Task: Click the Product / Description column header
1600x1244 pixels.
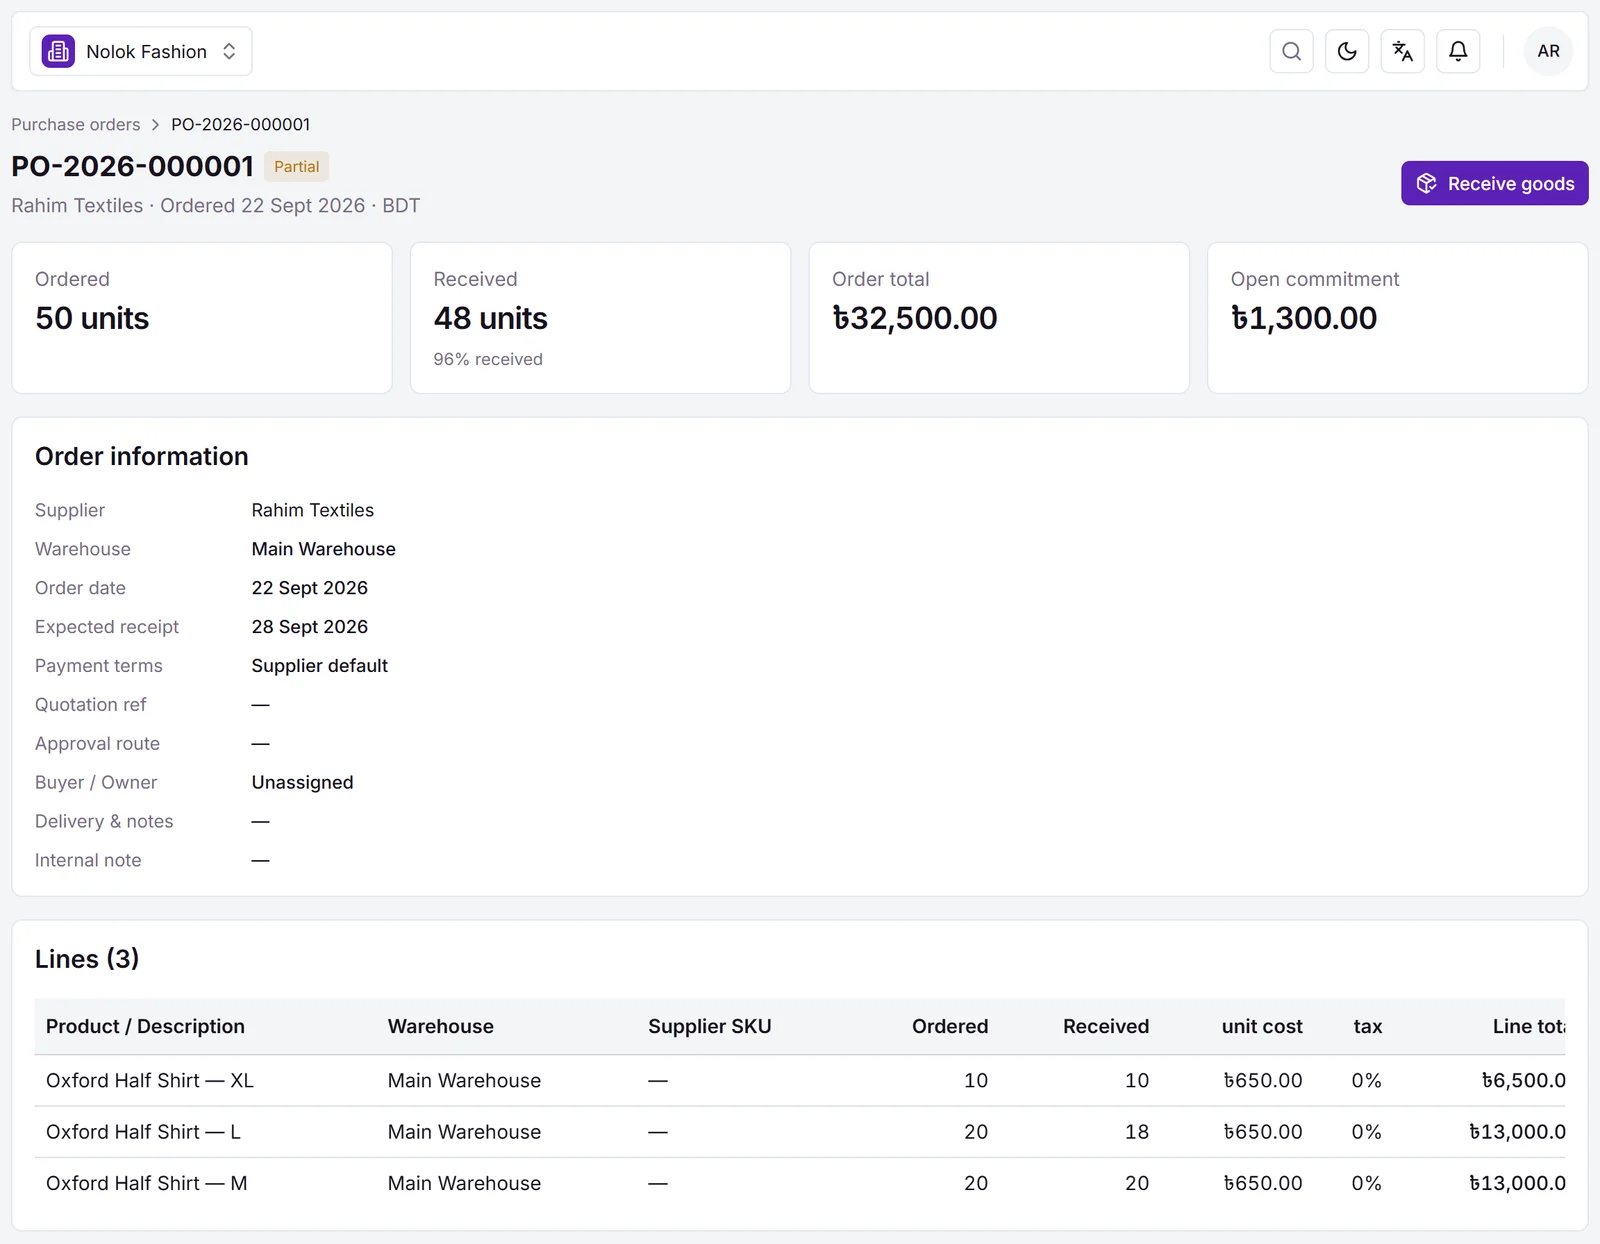Action: [145, 1026]
